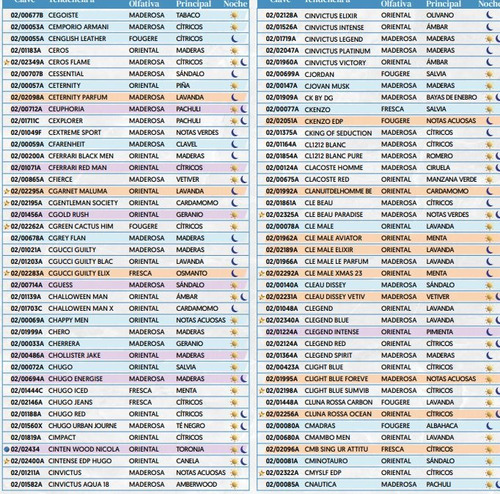Select the PIMIENTA principal note cell
Viewport: 500px width, 494px height.
click(440, 332)
